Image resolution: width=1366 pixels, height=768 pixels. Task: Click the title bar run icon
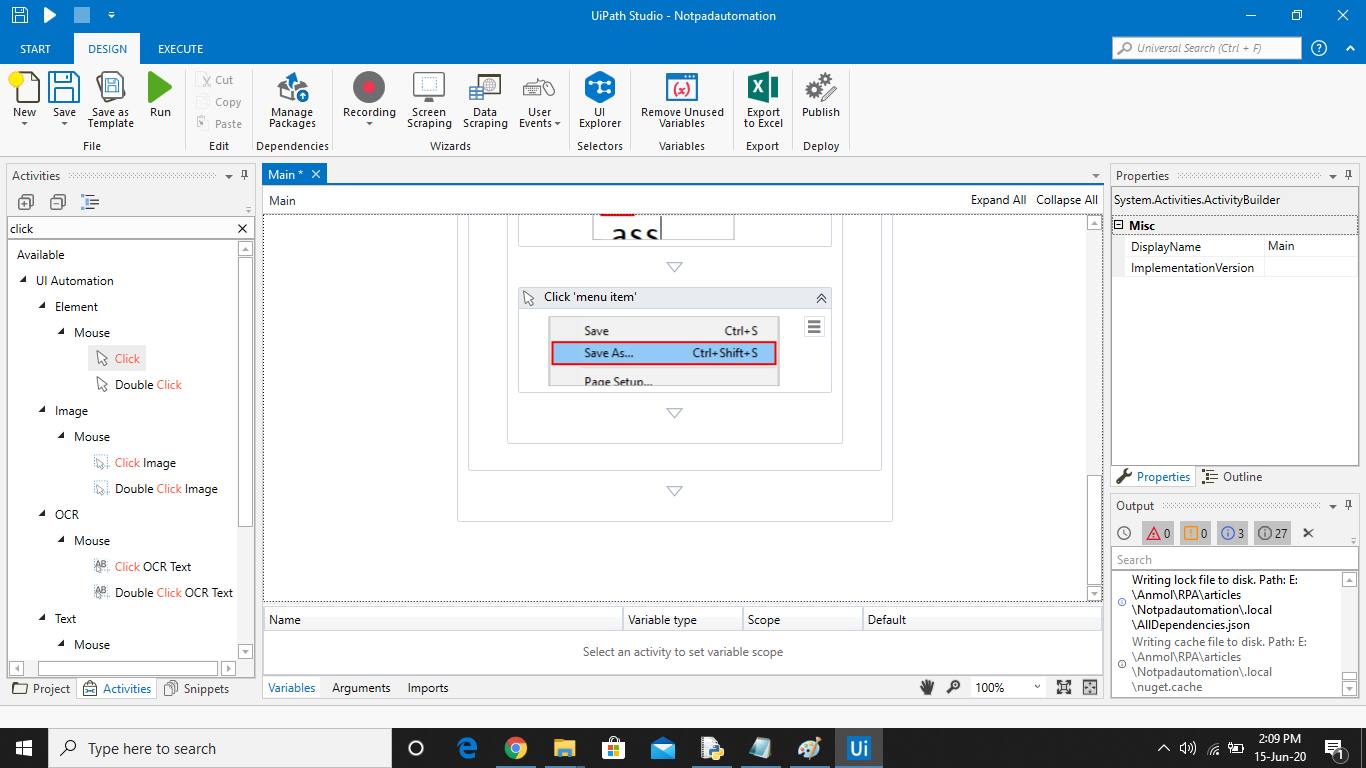point(50,15)
